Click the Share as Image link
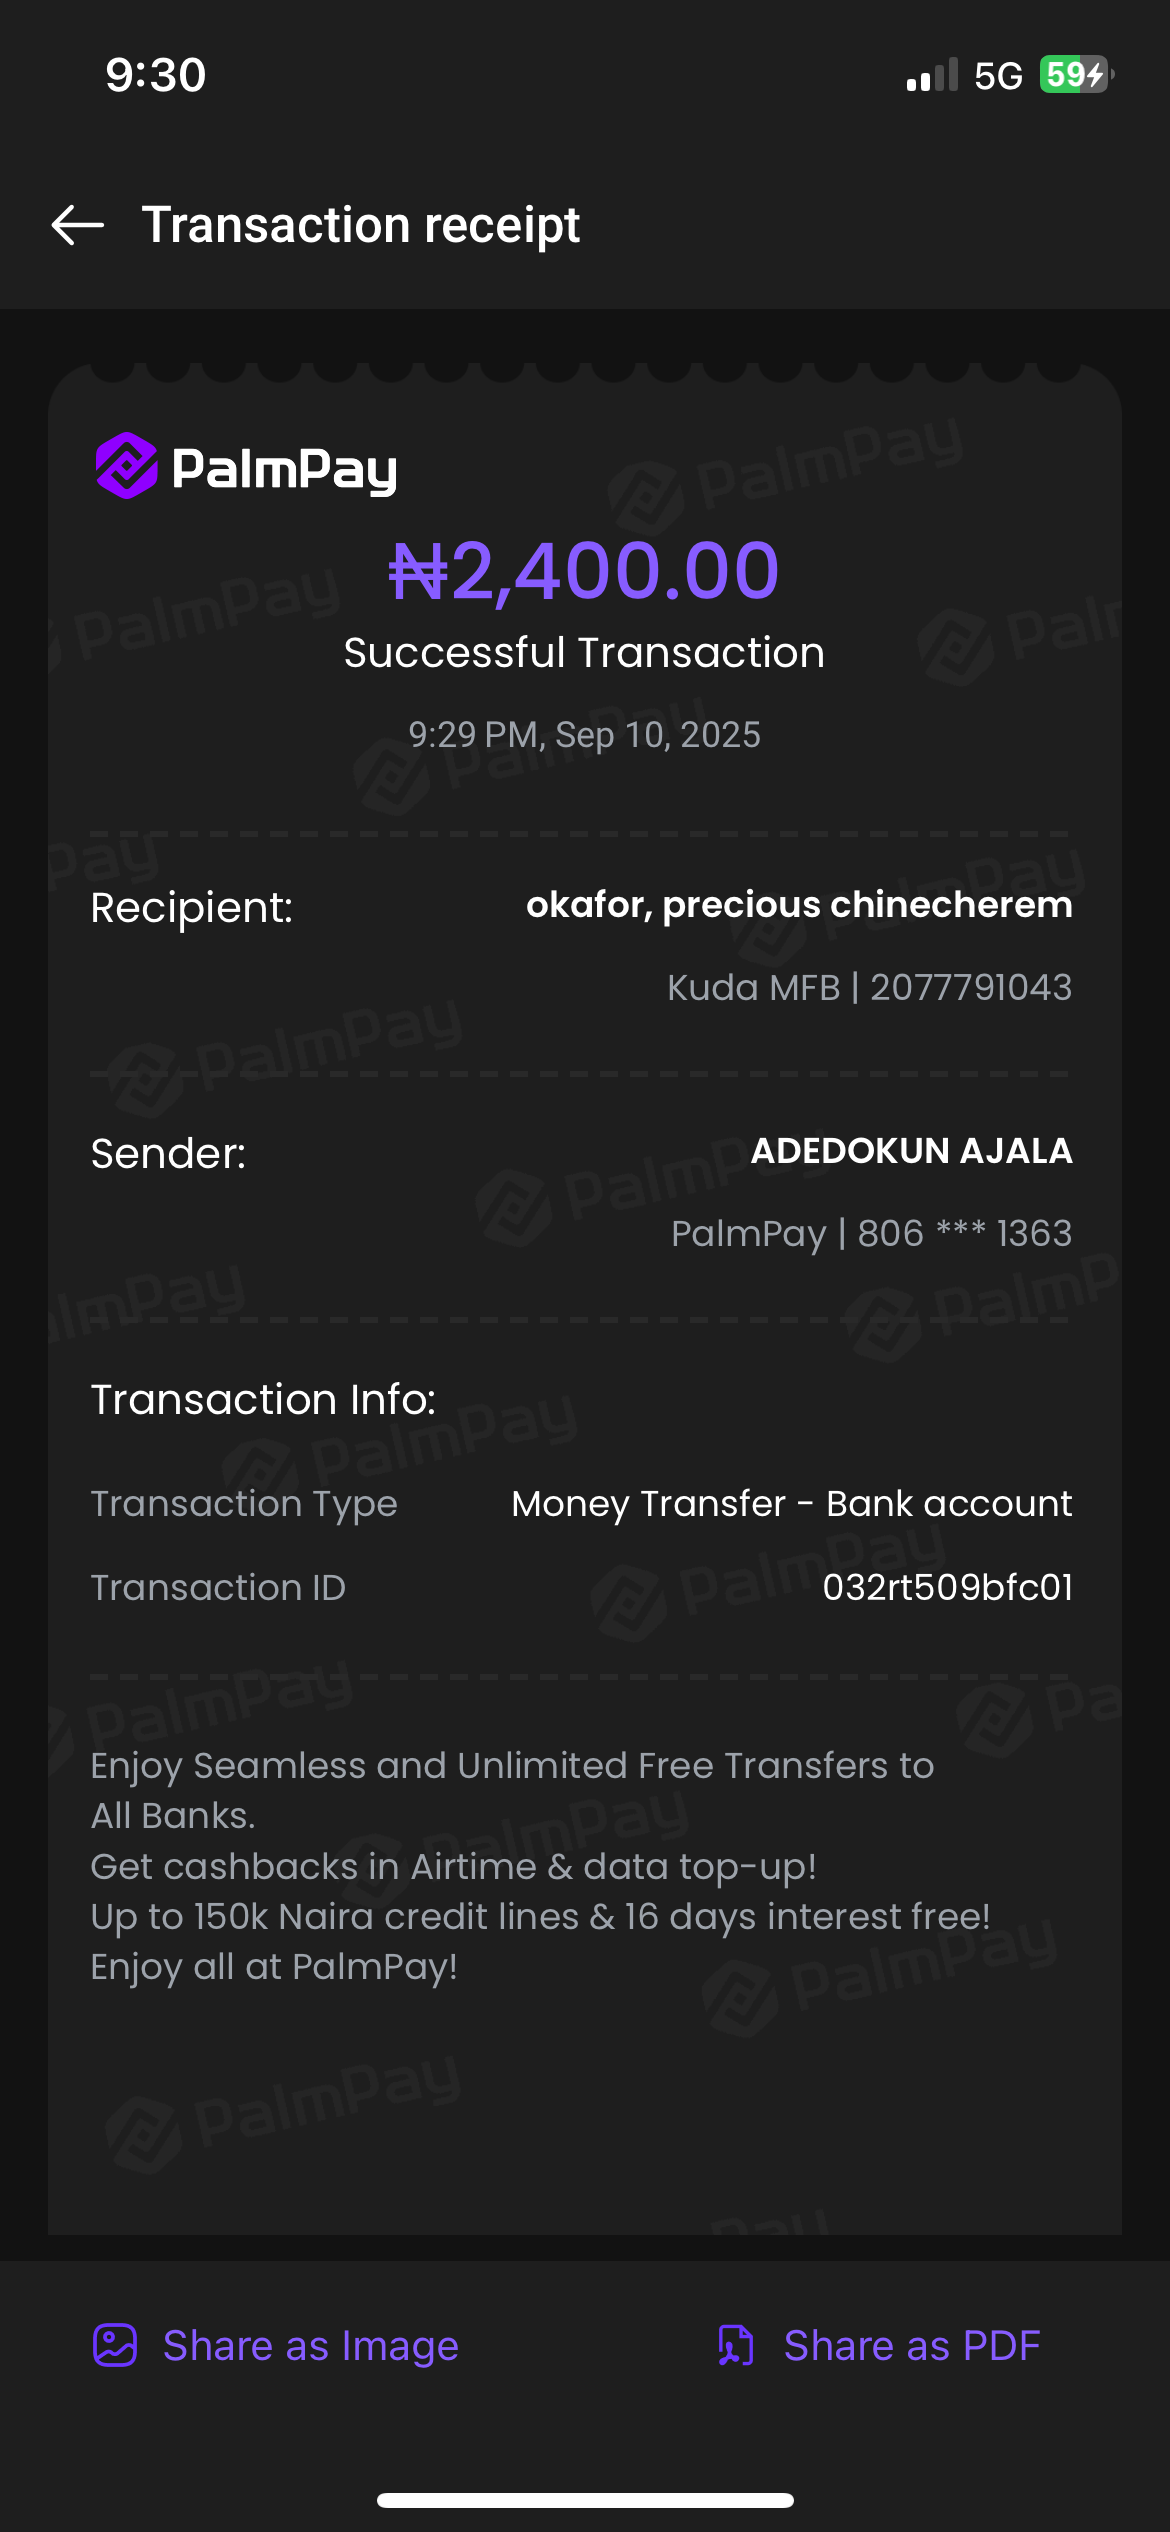This screenshot has width=1170, height=2532. point(310,2345)
